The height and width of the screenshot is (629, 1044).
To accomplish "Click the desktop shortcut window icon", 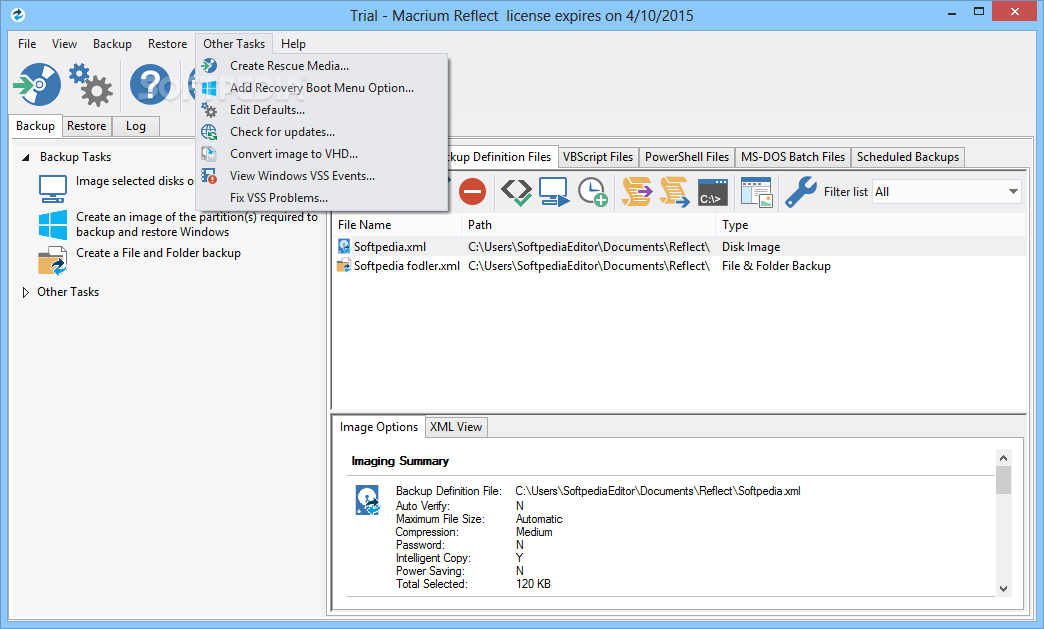I will (756, 192).
